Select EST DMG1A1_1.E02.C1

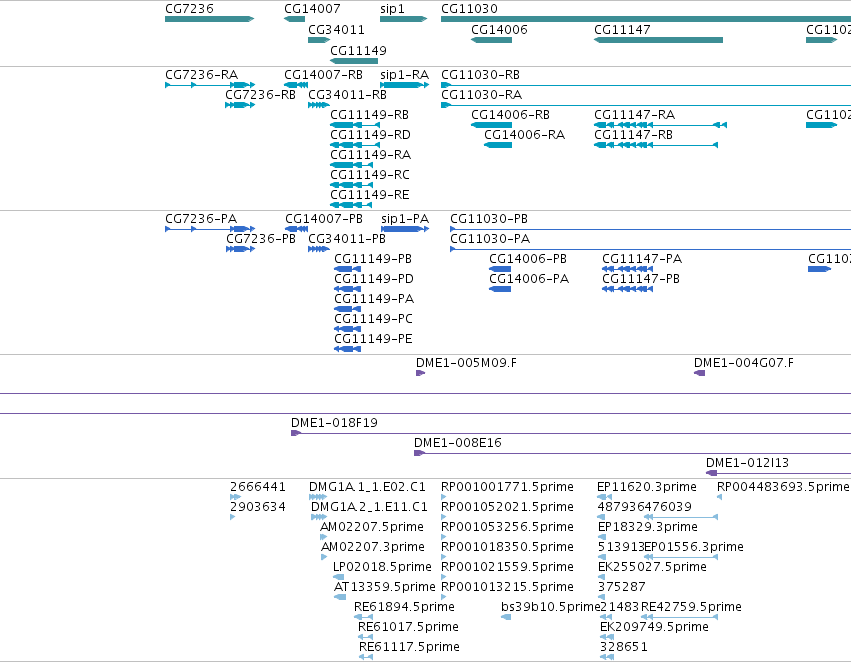pos(318,497)
